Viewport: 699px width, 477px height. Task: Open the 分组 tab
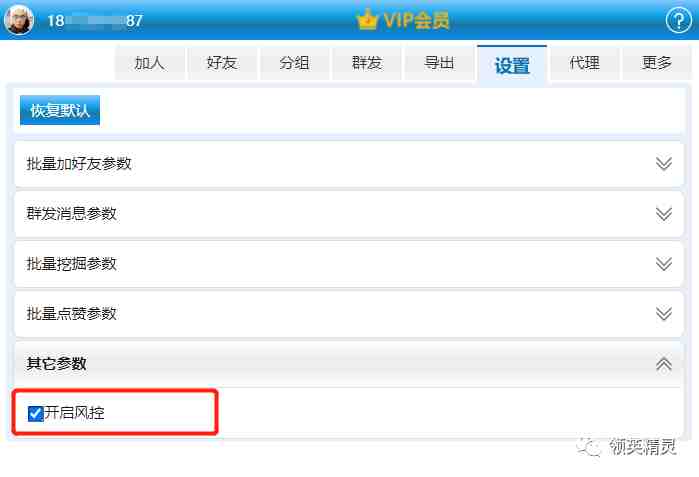295,63
